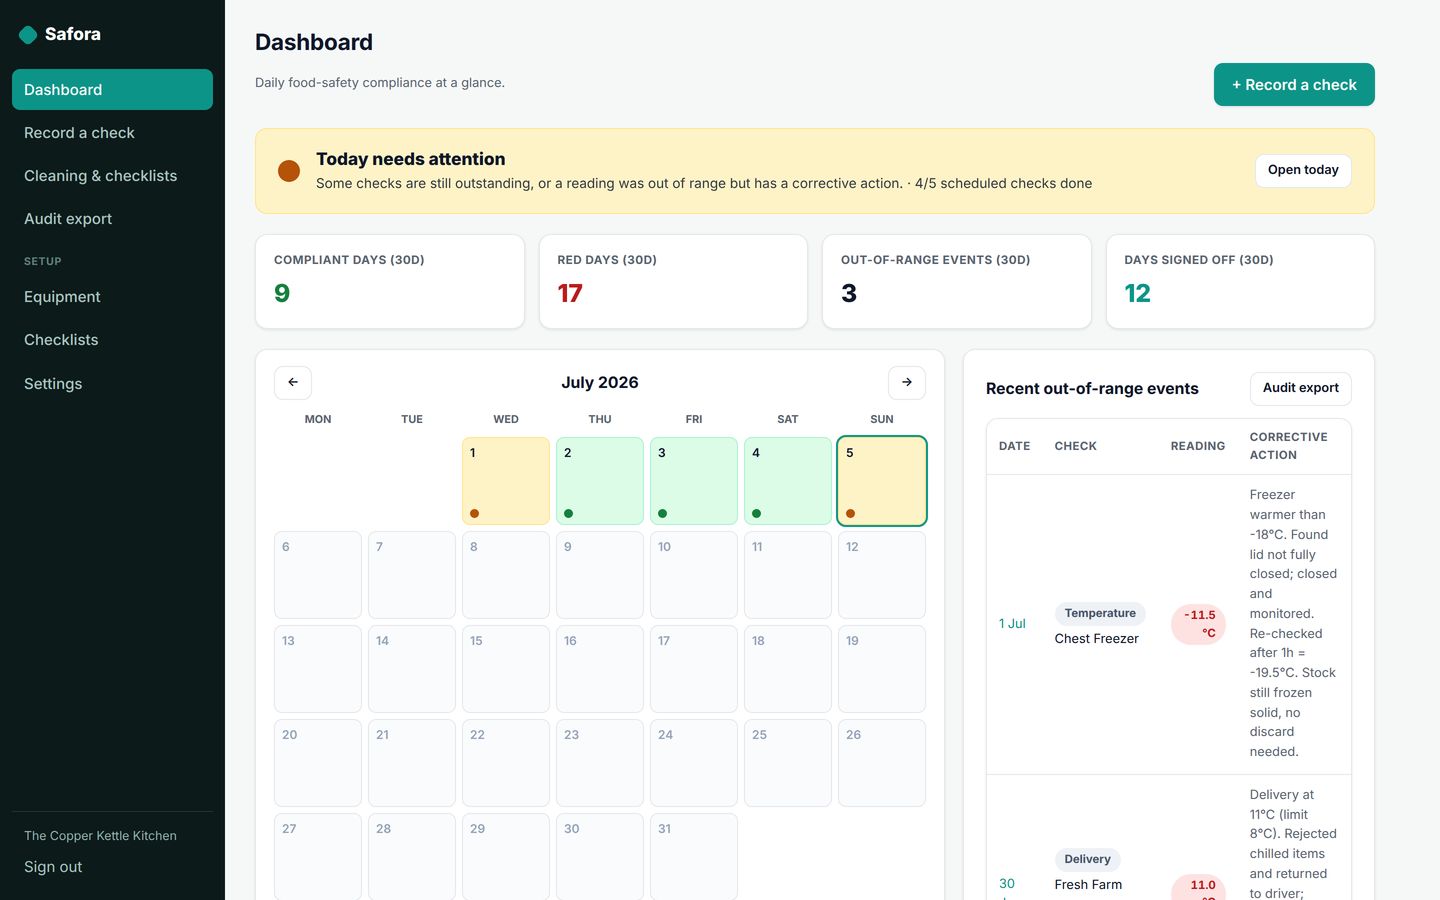Open Dashboard in sidebar

[x=112, y=89]
